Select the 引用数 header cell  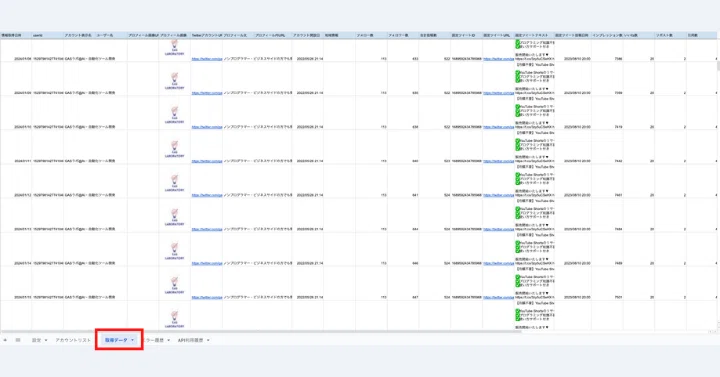click(x=702, y=35)
